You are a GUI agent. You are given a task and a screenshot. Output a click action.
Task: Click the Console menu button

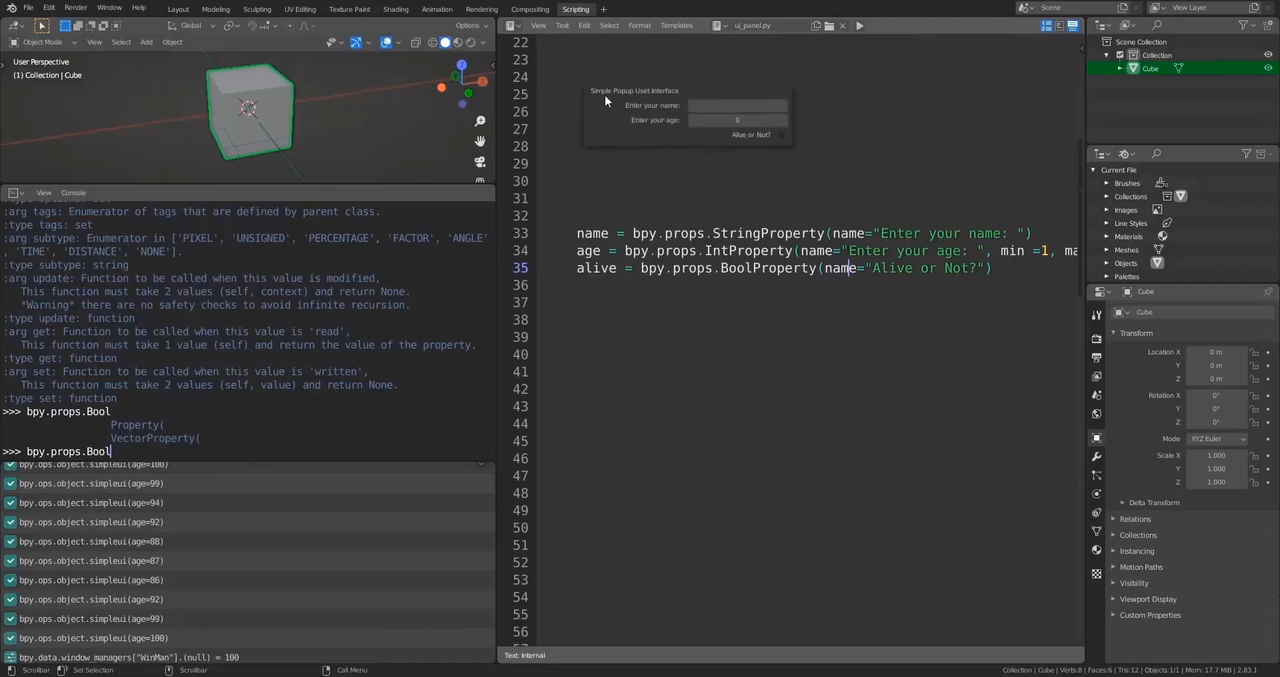coord(73,193)
